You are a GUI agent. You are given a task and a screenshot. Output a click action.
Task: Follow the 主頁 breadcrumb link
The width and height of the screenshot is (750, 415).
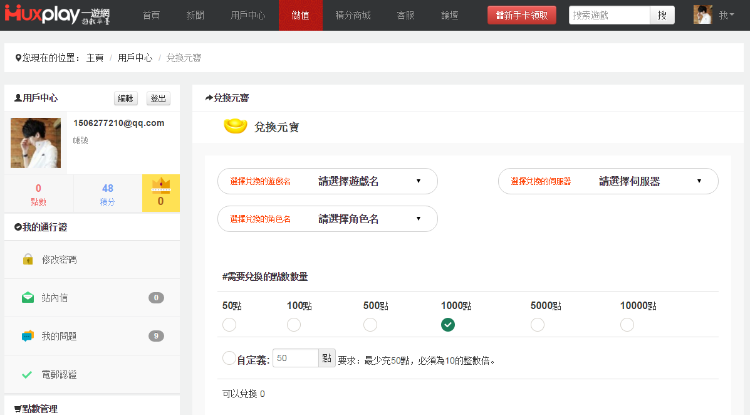click(95, 58)
